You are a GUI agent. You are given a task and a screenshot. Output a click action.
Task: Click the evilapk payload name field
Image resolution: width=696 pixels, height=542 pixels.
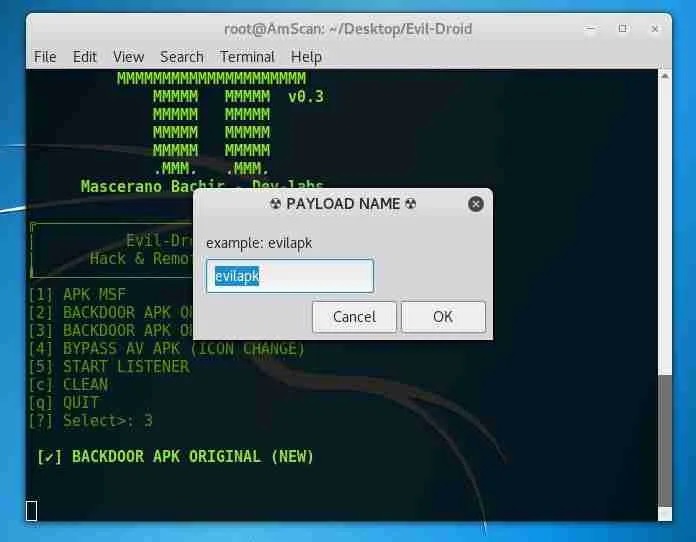(290, 276)
